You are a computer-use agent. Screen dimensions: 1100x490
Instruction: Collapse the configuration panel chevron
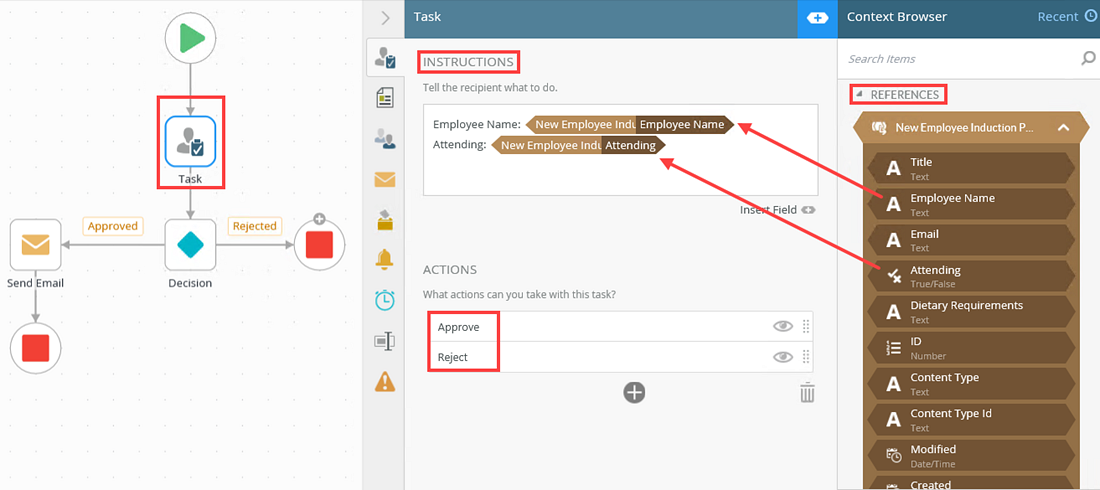point(384,18)
